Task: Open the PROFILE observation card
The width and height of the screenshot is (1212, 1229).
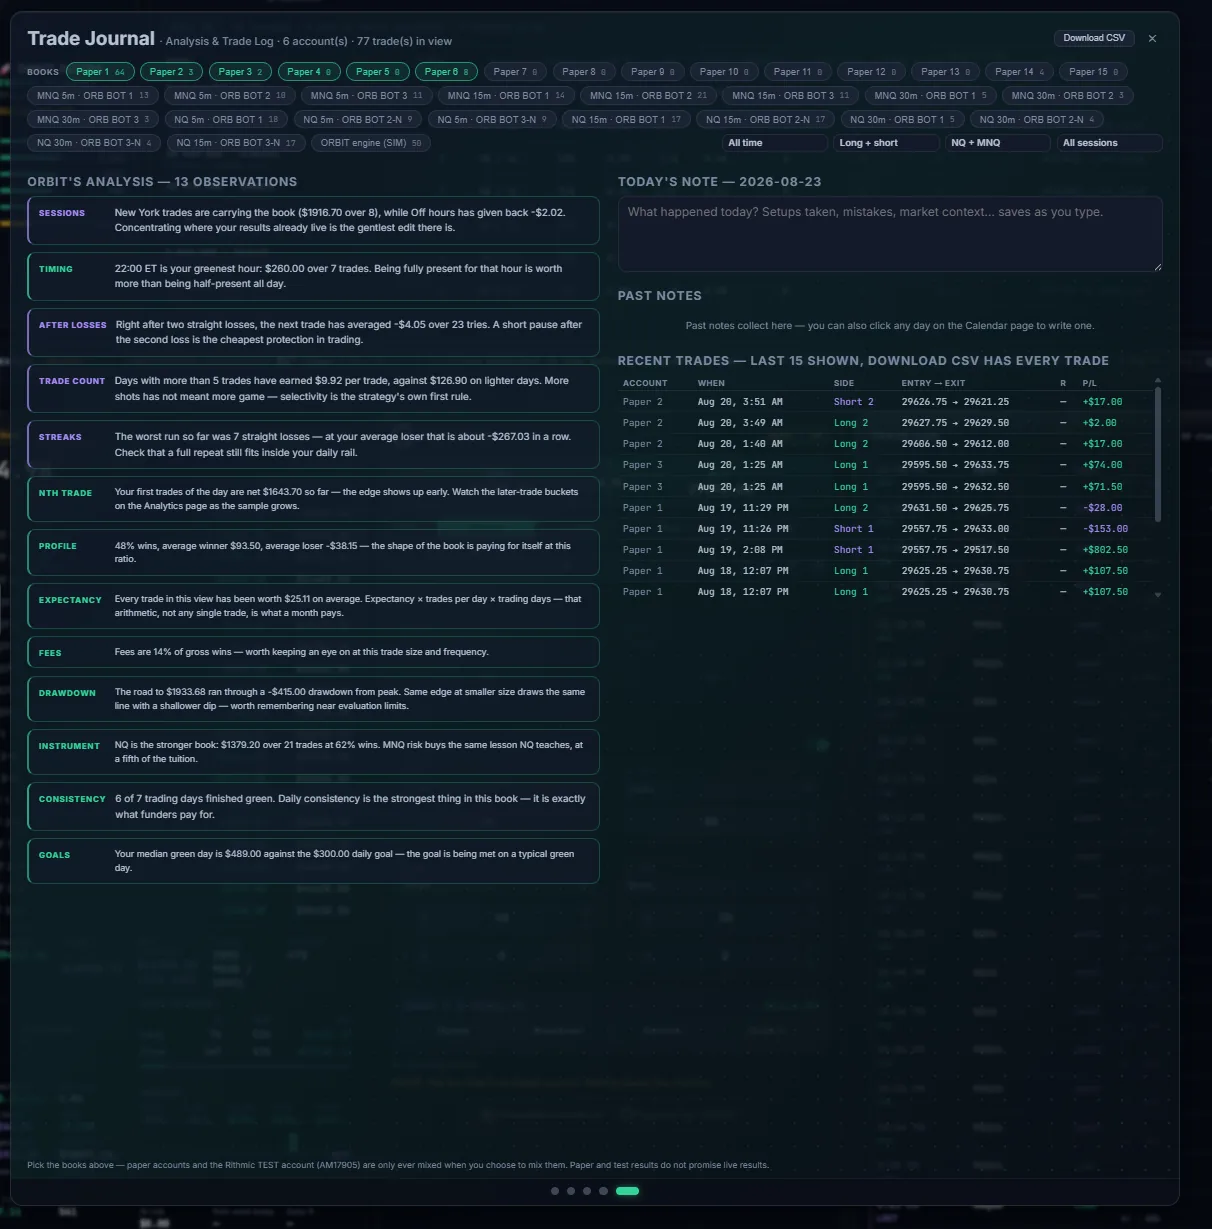Action: (313, 552)
